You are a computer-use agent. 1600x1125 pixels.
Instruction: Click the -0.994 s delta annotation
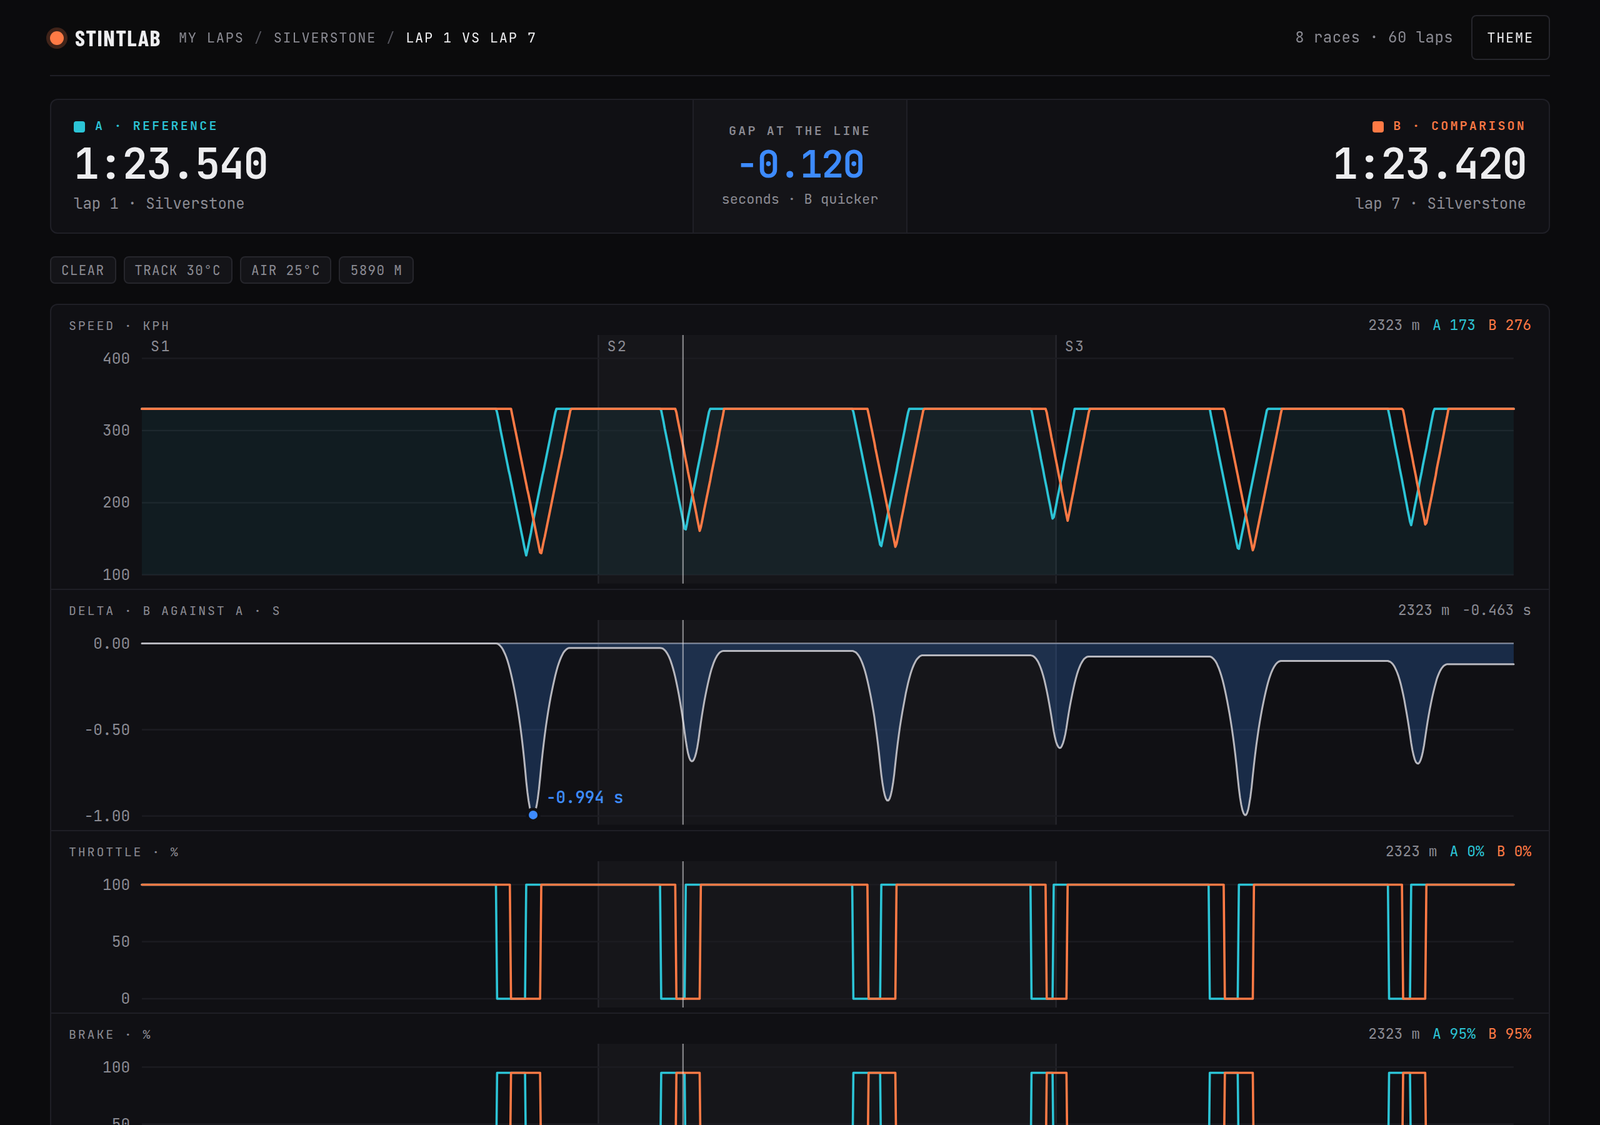click(585, 797)
